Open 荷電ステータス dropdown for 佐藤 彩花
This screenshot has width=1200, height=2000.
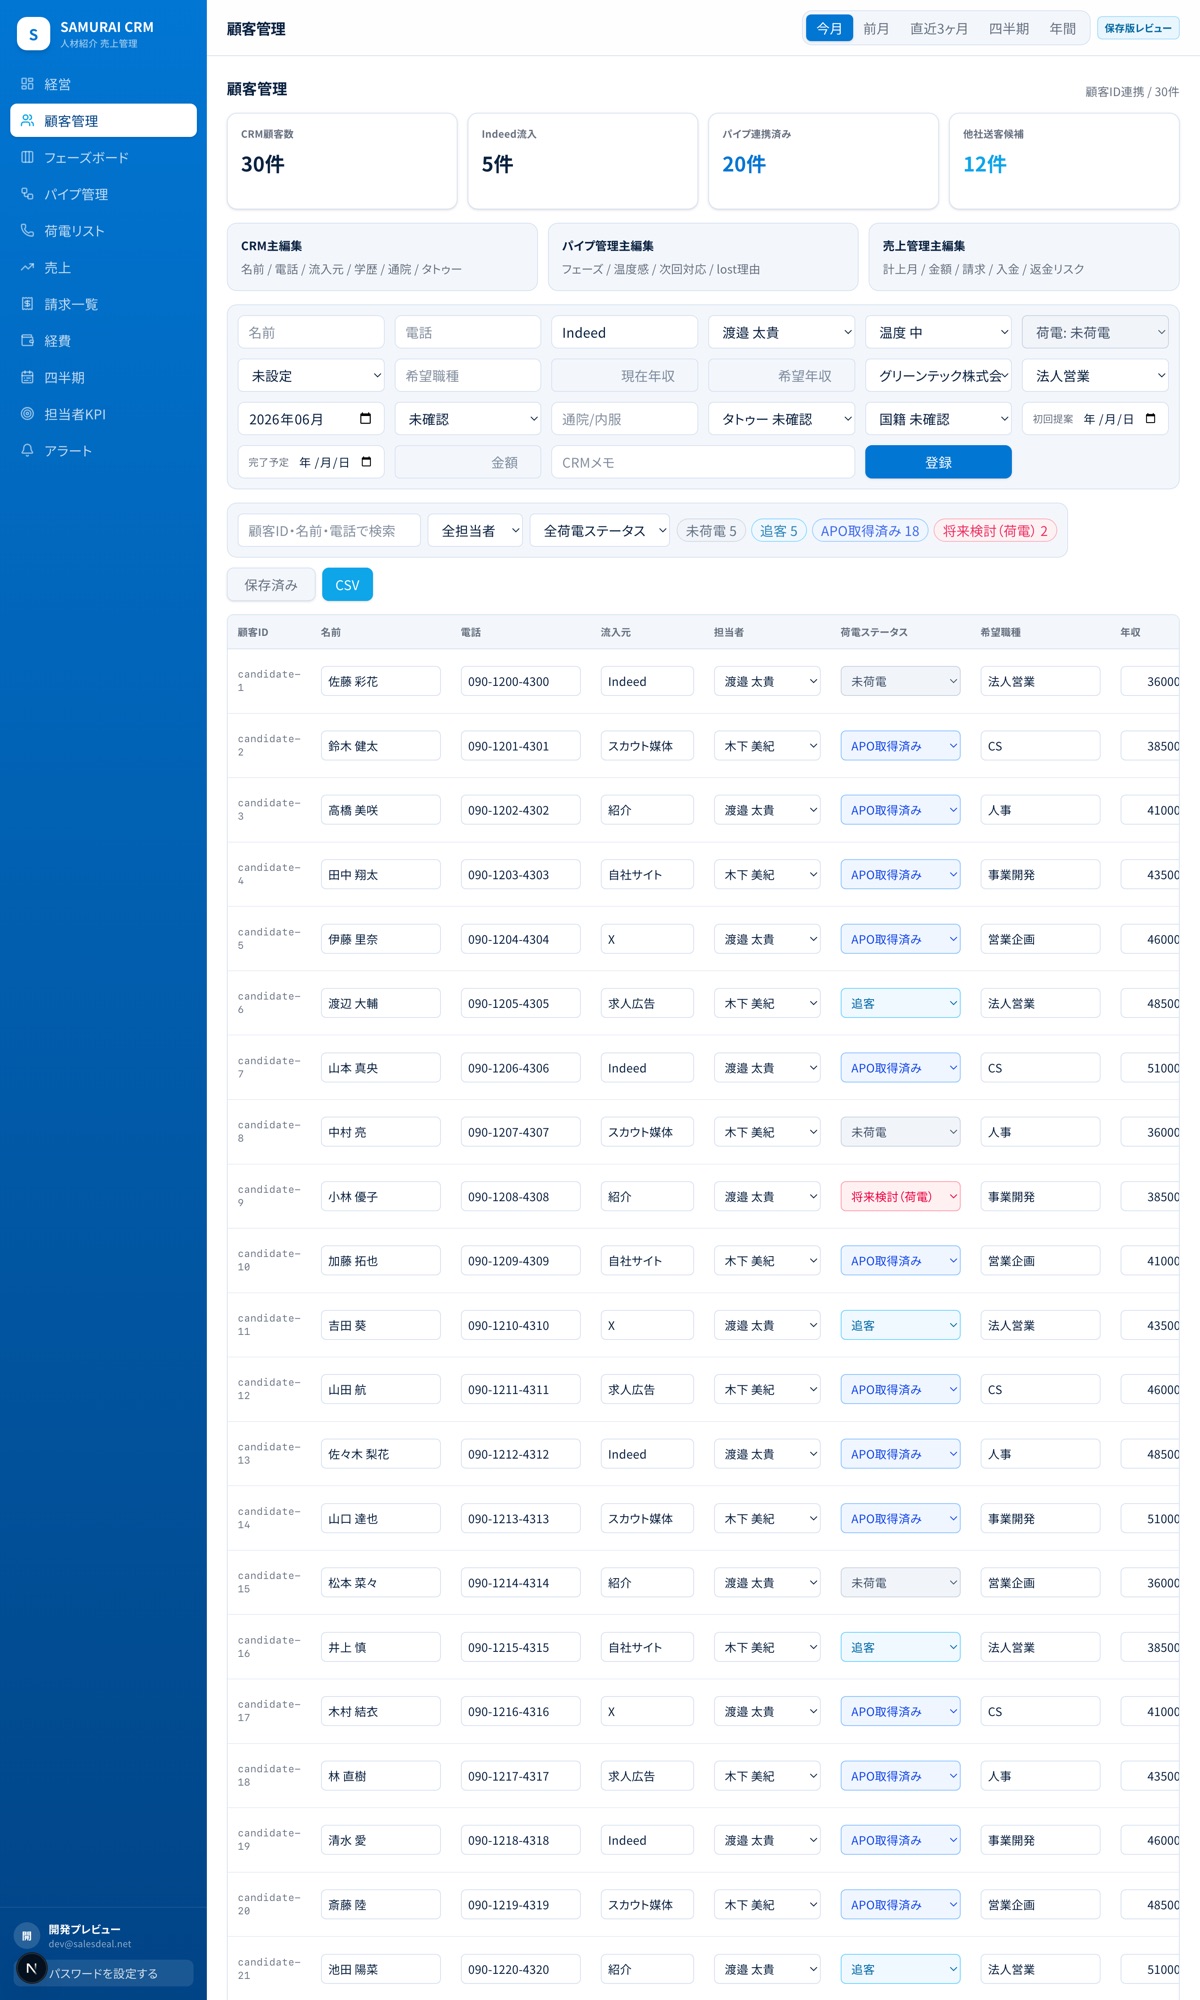[x=900, y=681]
